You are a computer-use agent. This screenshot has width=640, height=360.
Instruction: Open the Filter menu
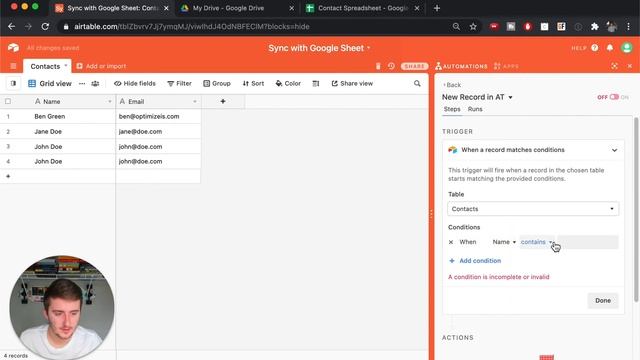(x=179, y=83)
